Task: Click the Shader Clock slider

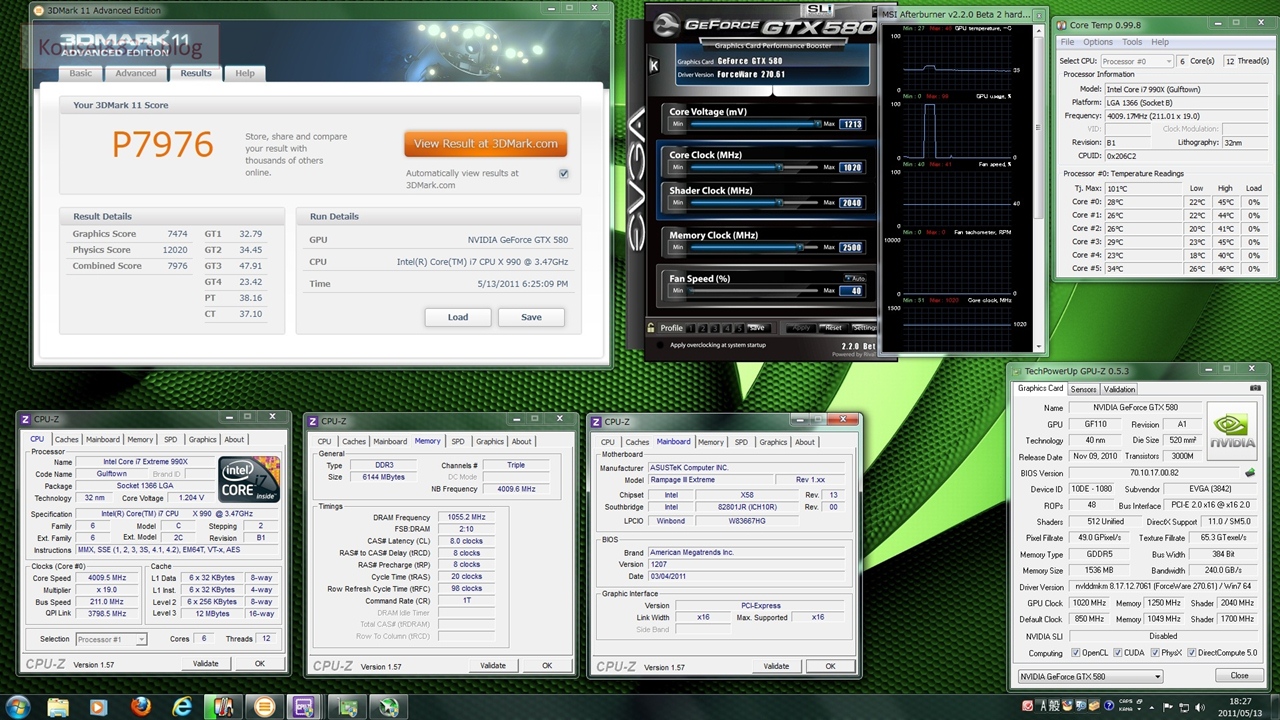Action: (753, 203)
